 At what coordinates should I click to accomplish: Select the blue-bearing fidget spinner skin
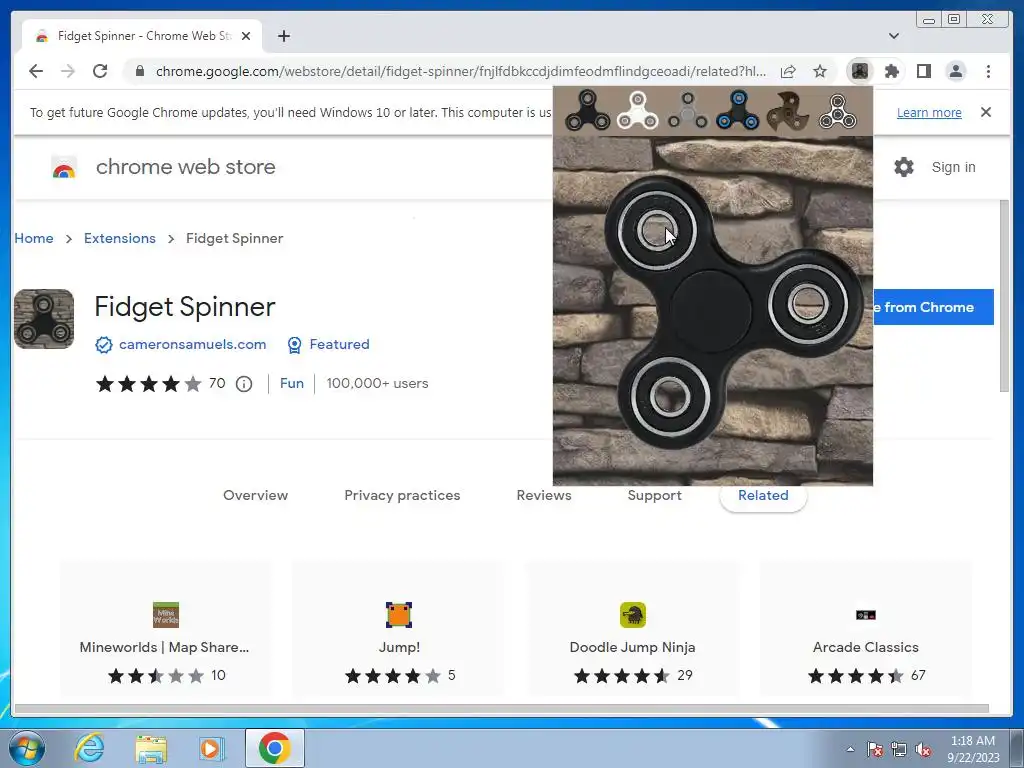click(x=737, y=110)
